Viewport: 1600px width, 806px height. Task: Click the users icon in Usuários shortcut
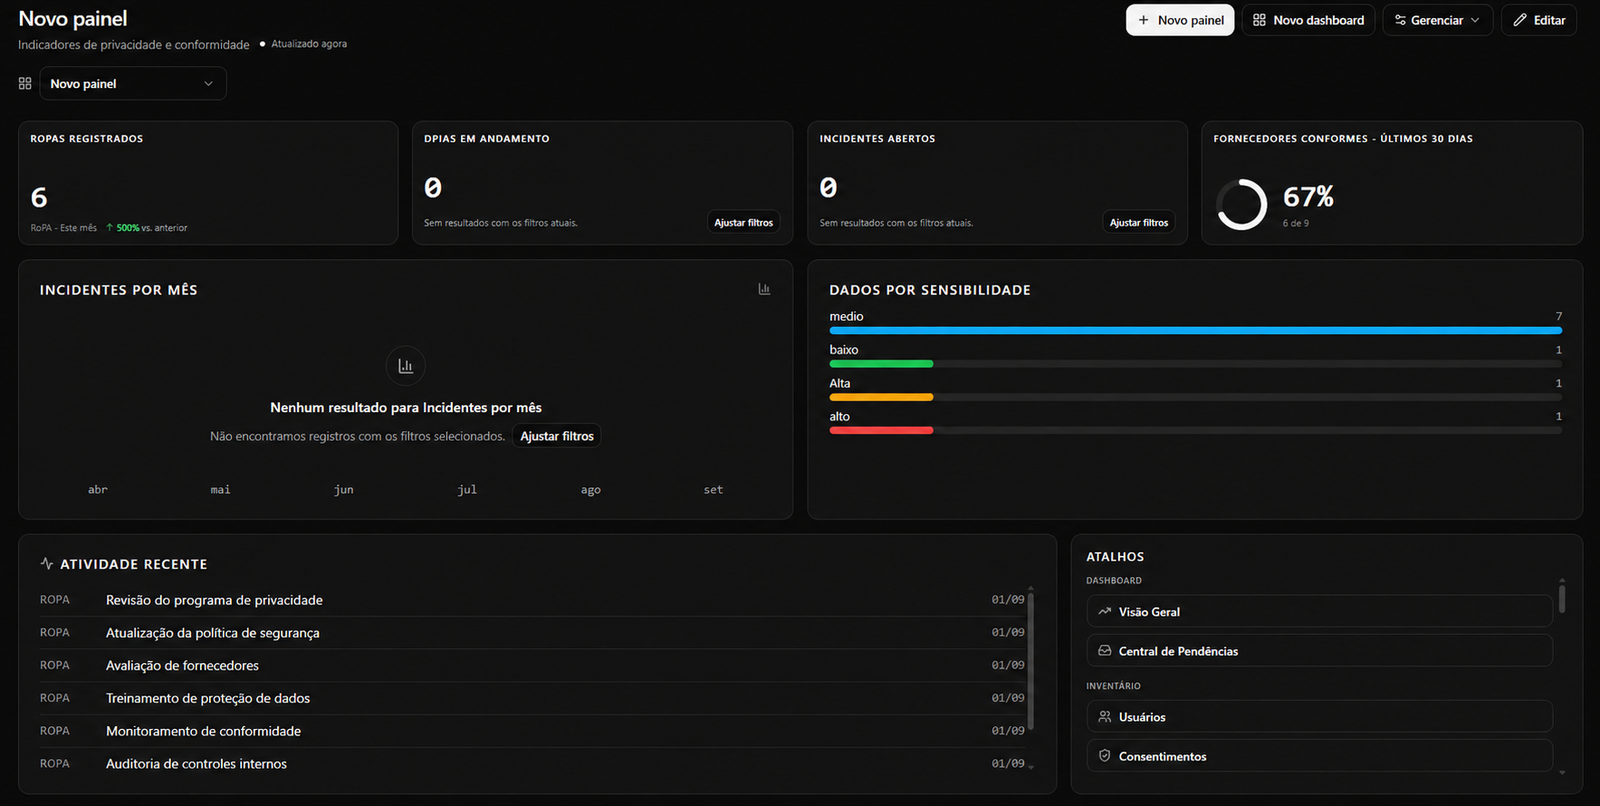point(1104,717)
